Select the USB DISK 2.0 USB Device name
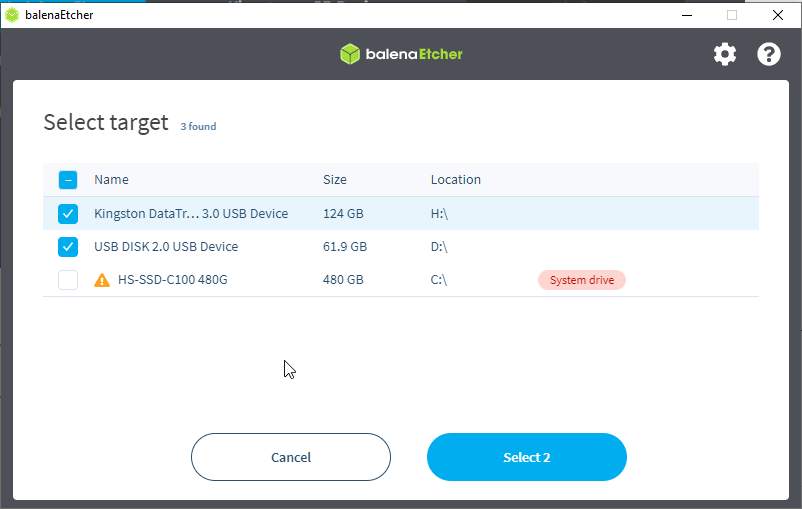Viewport: 802px width, 509px height. [x=166, y=247]
